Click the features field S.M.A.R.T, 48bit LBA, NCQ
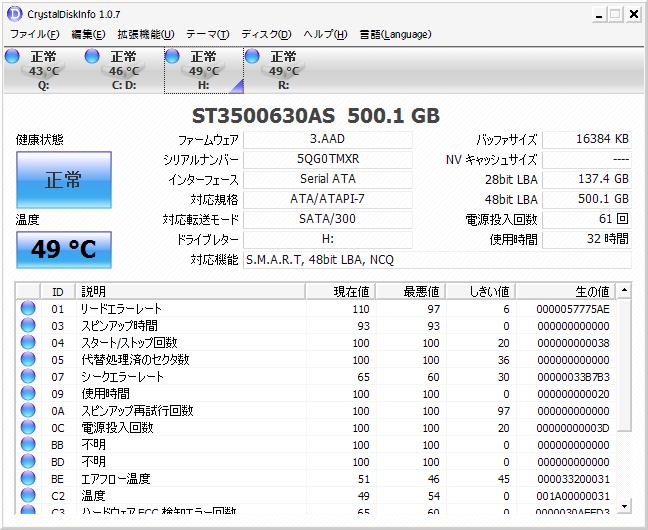648x530 pixels. tap(437, 260)
